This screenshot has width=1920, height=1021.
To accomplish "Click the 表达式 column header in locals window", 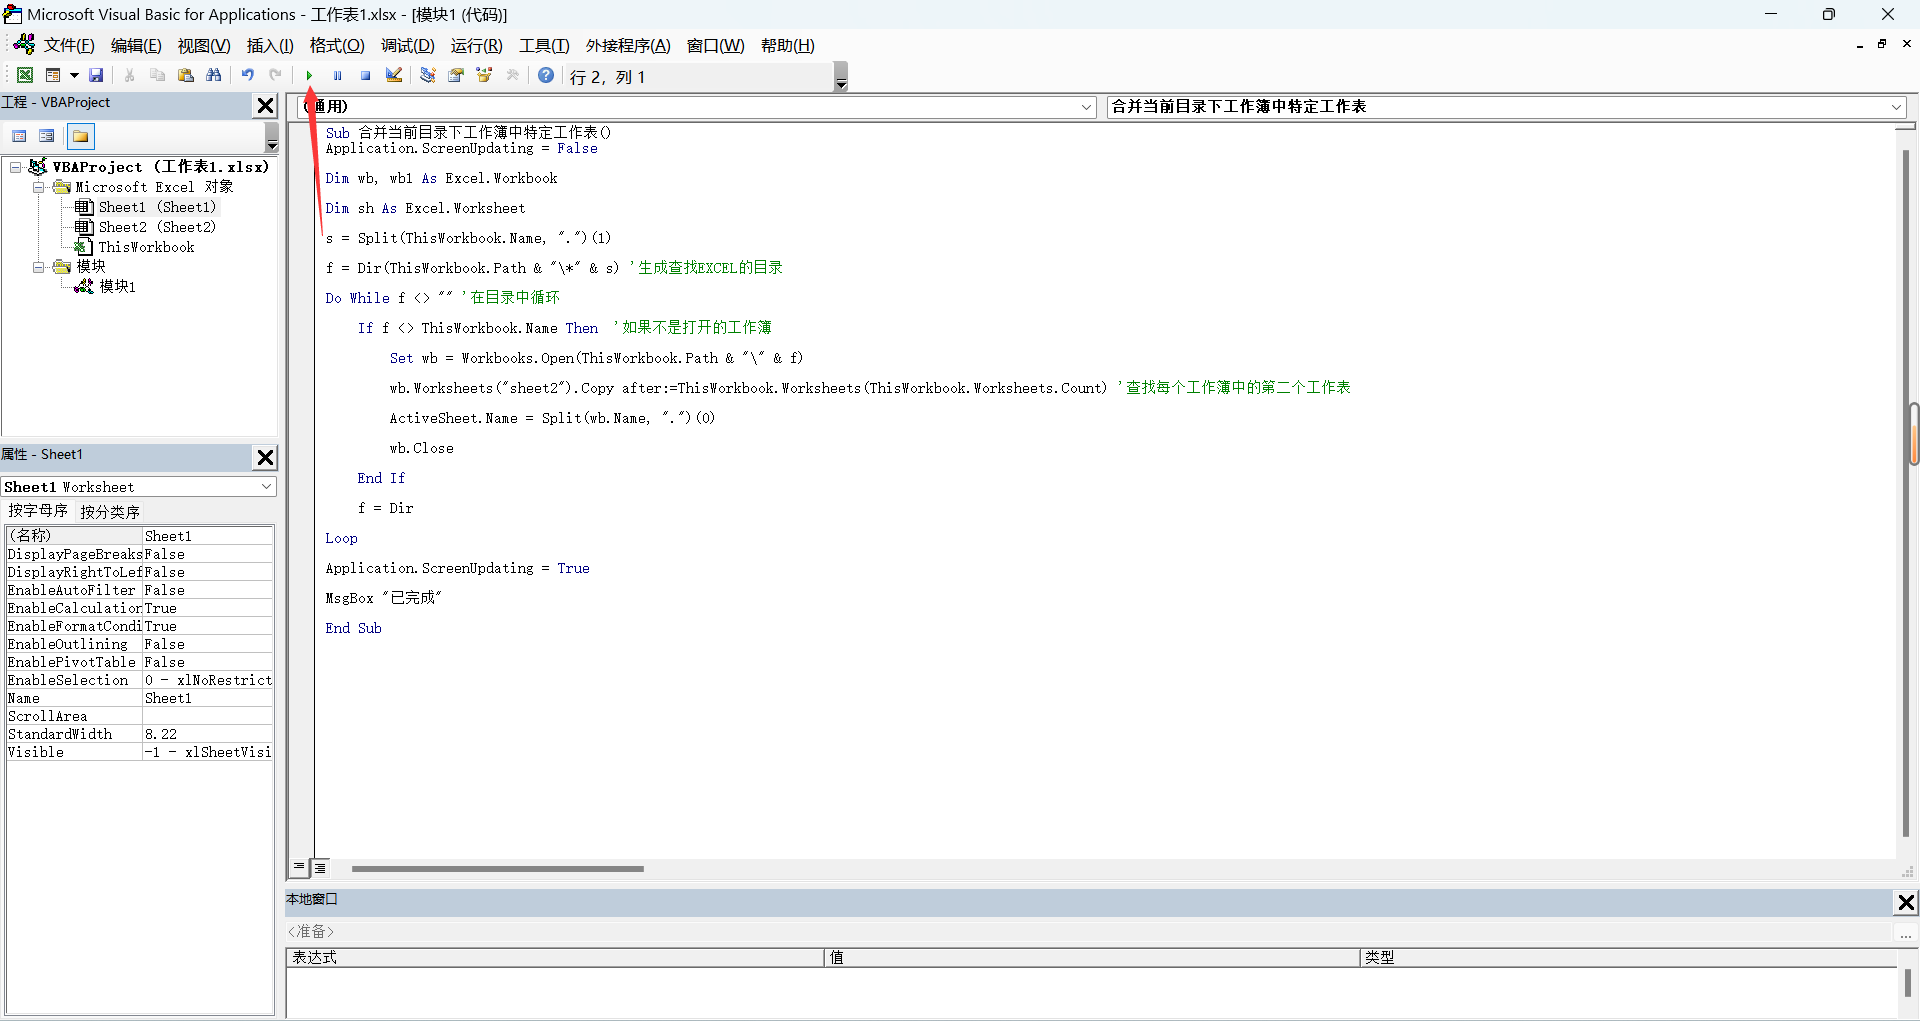I will tap(555, 957).
